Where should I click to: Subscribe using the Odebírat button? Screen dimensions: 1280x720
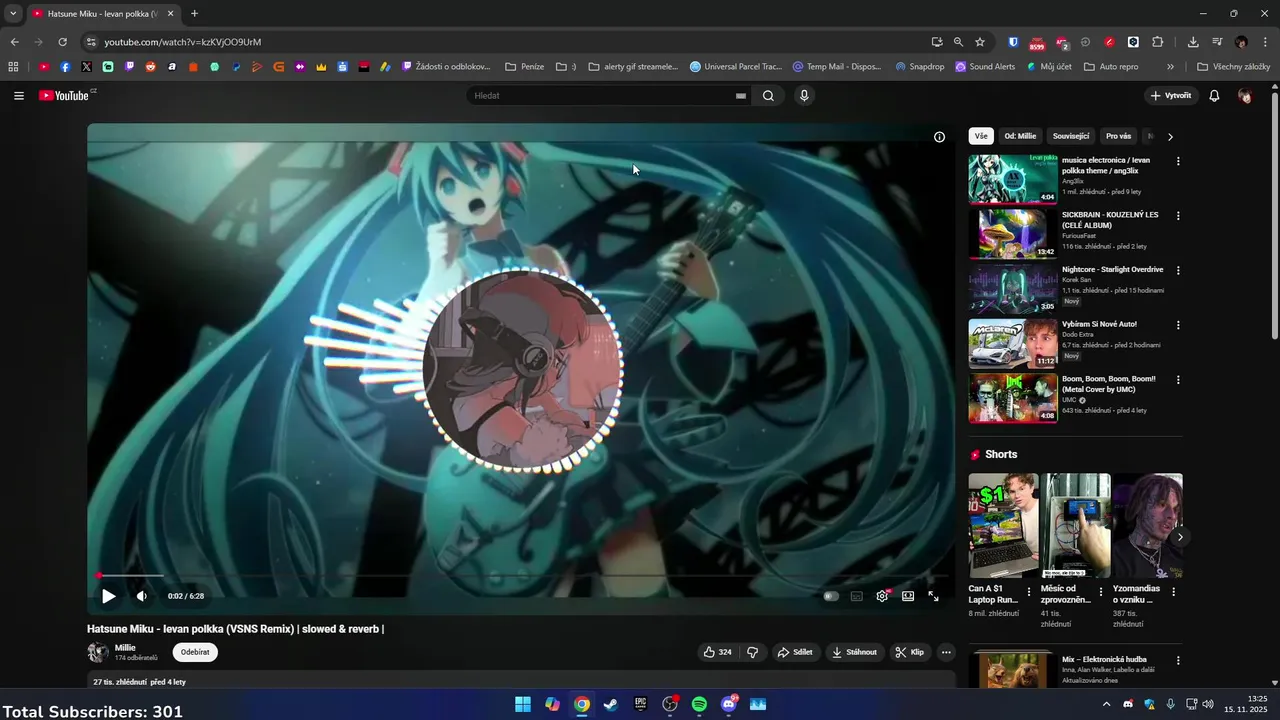click(x=195, y=652)
